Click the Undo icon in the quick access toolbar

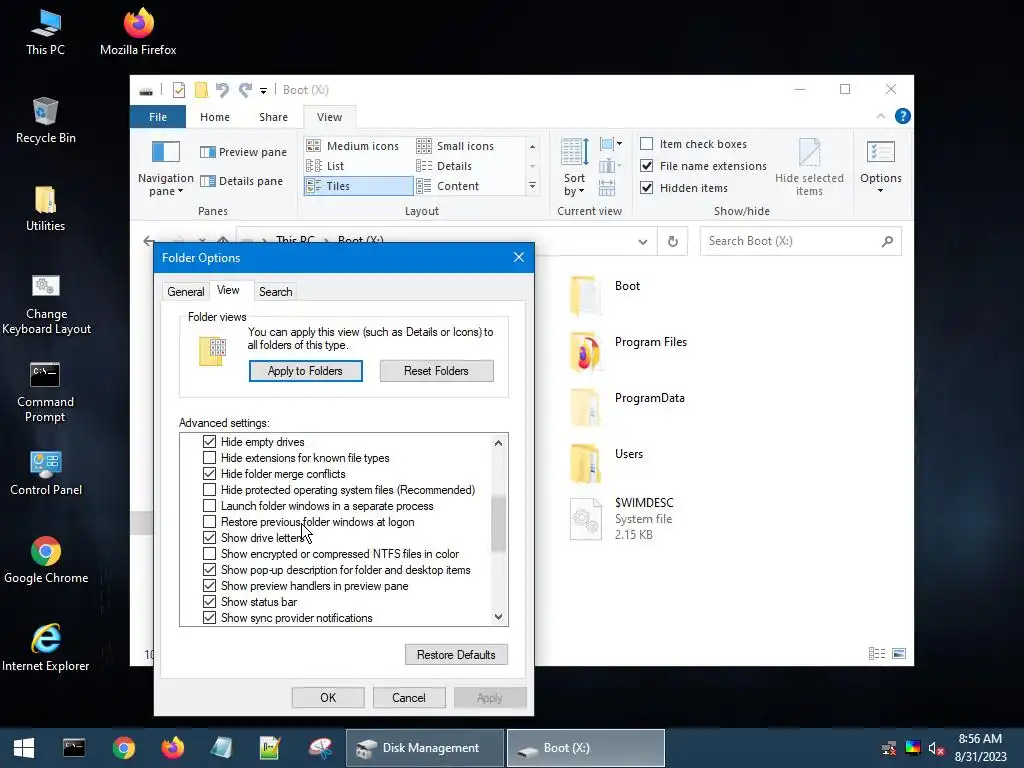point(222,90)
